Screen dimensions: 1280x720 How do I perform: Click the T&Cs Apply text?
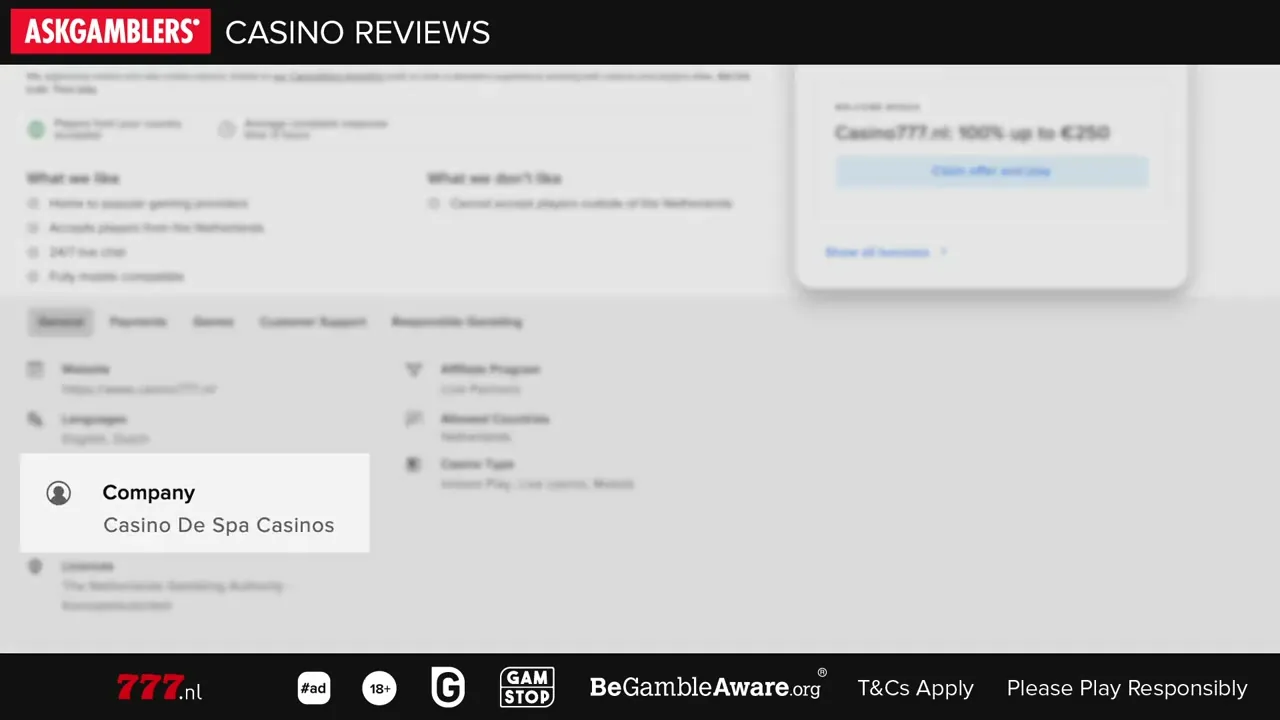point(915,688)
